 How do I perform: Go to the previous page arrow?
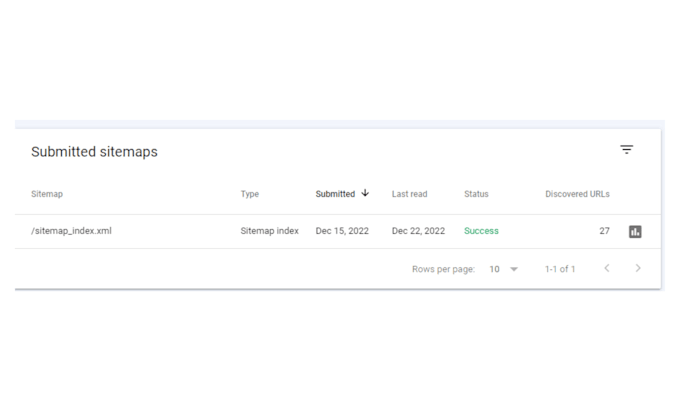[x=607, y=268]
